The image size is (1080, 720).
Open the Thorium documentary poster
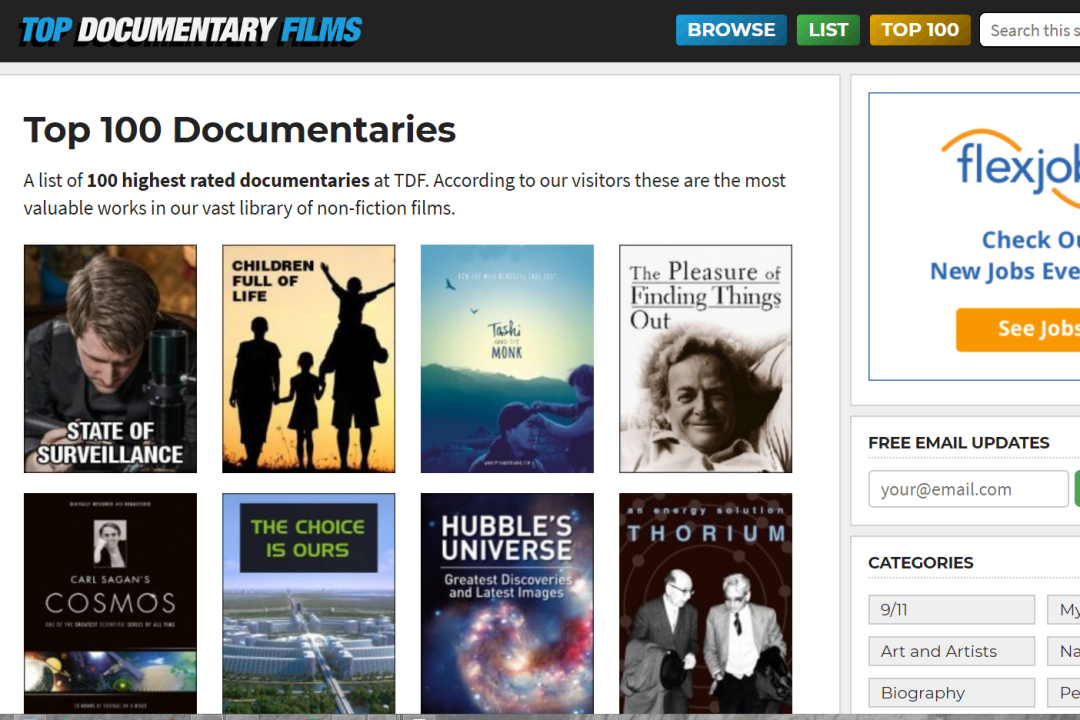705,603
